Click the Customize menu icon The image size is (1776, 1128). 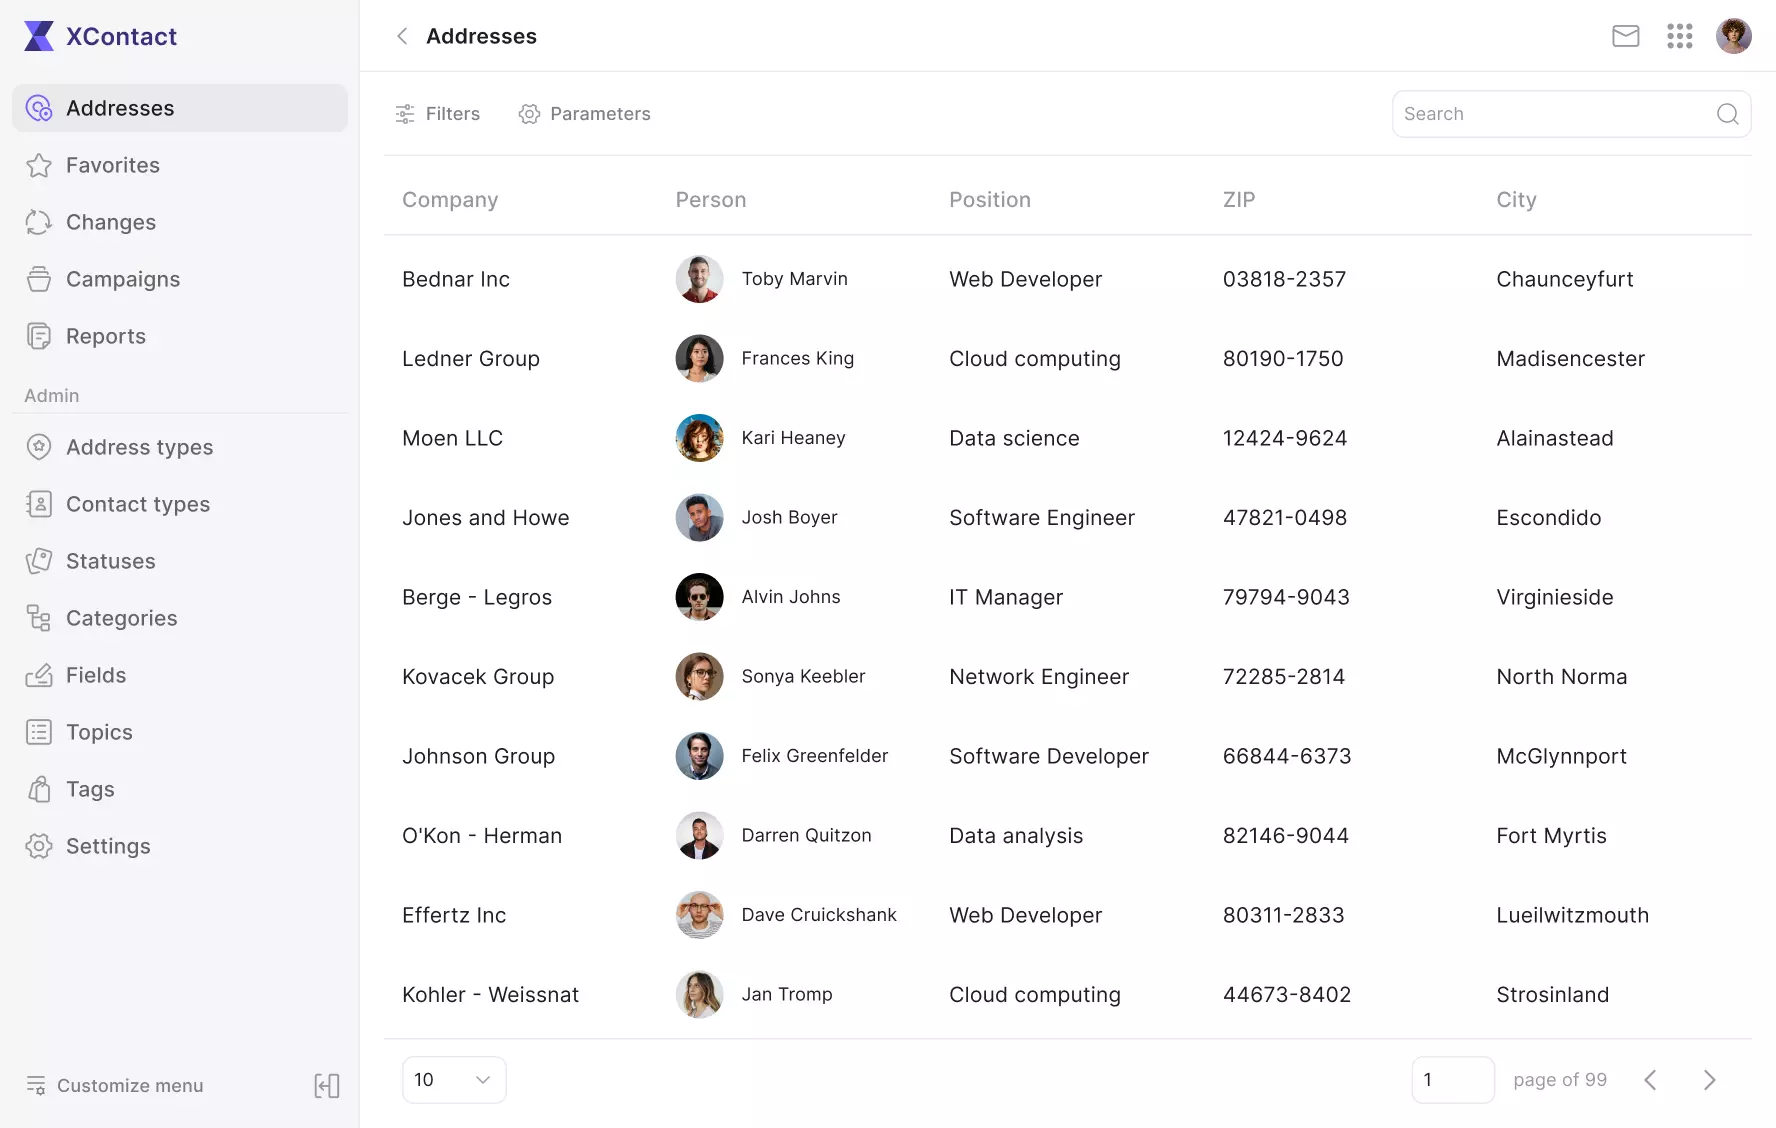pos(36,1086)
